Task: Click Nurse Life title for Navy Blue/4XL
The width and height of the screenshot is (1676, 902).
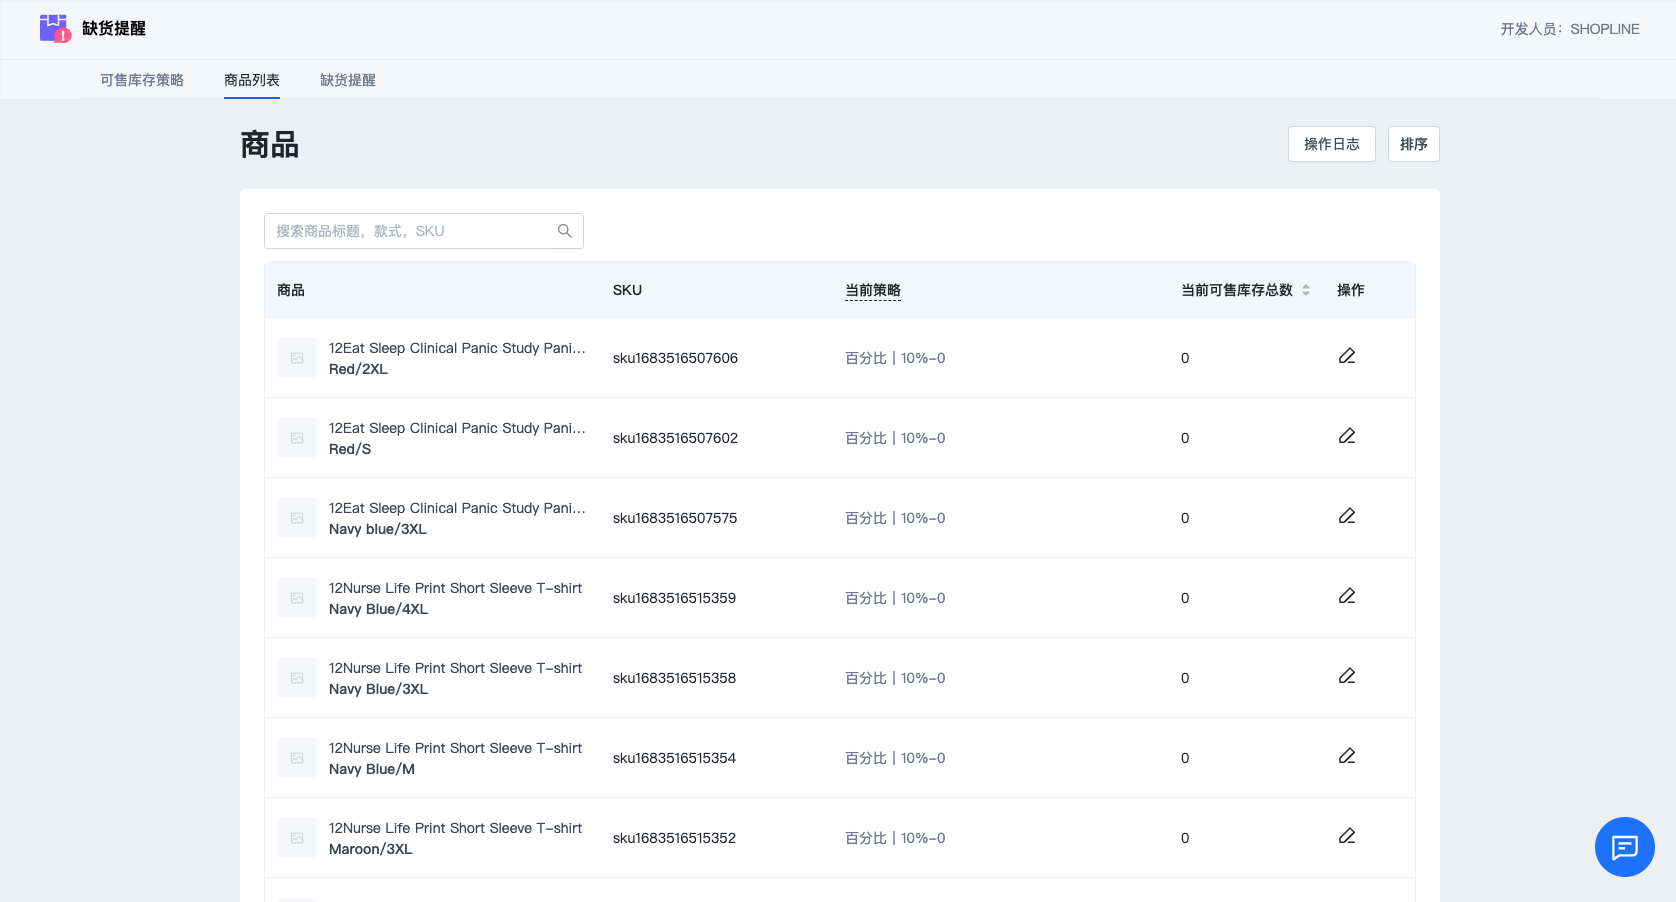Action: pos(455,588)
